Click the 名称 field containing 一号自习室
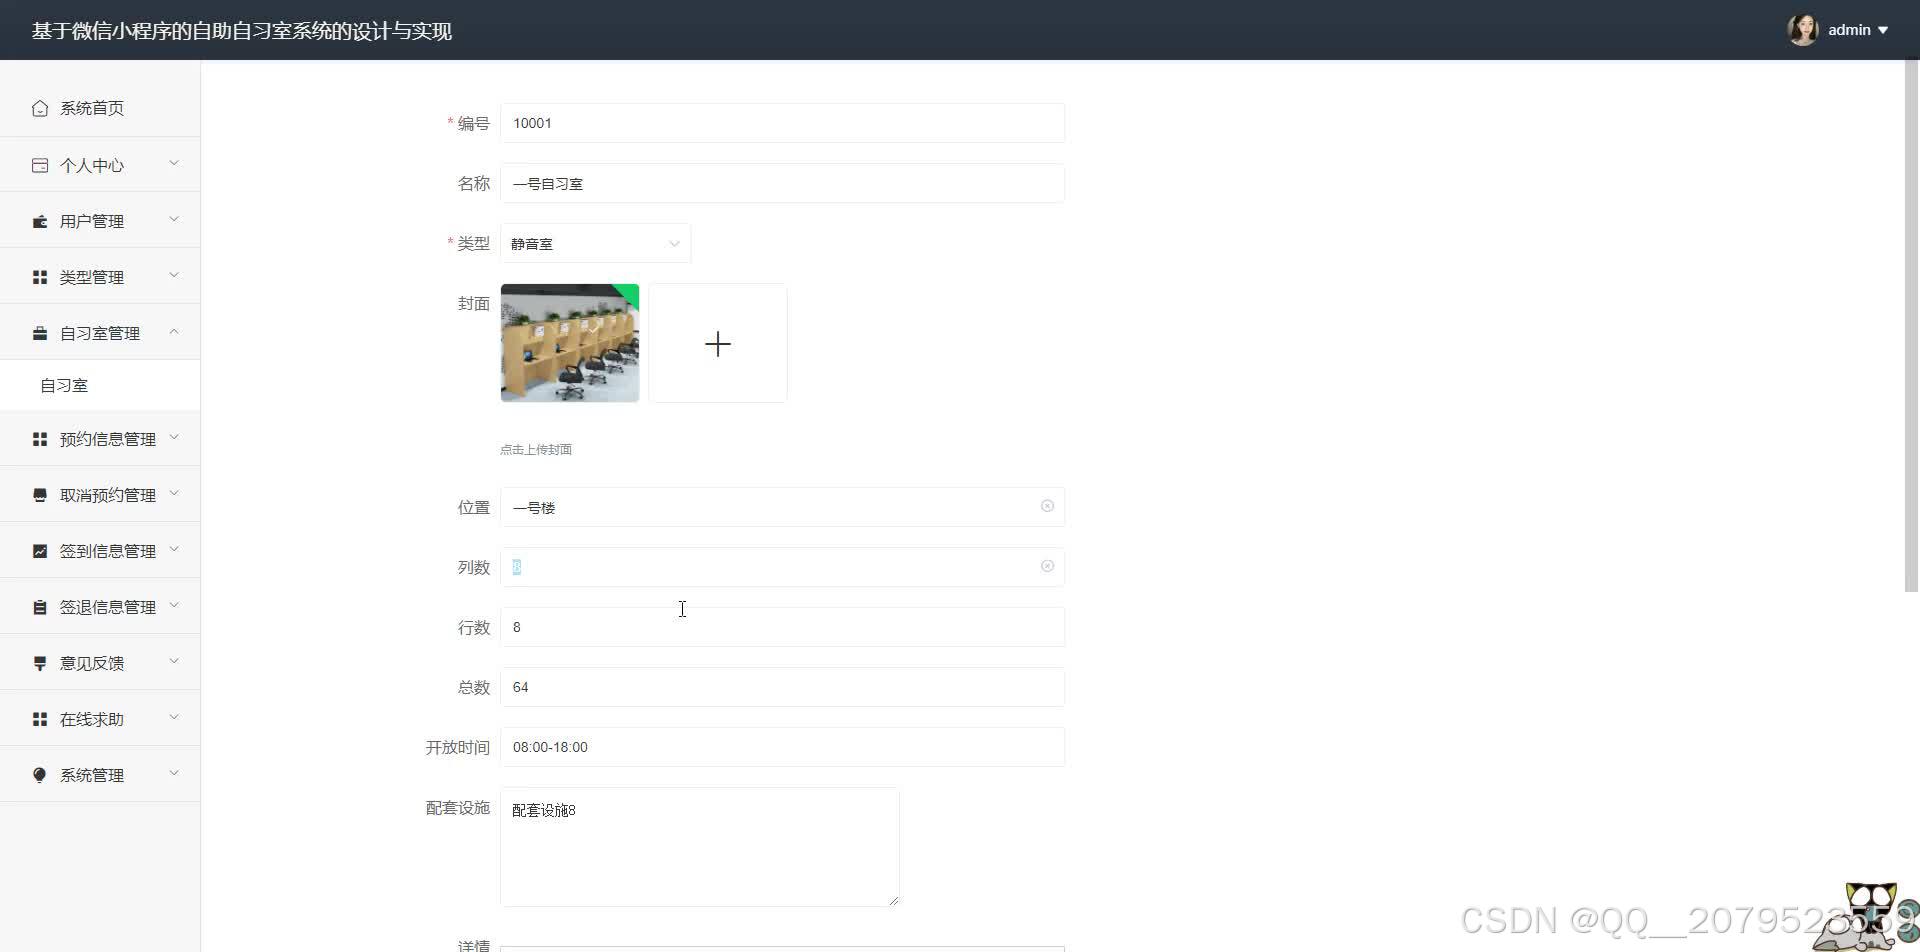Screen dimensions: 1920x952 coord(782,183)
